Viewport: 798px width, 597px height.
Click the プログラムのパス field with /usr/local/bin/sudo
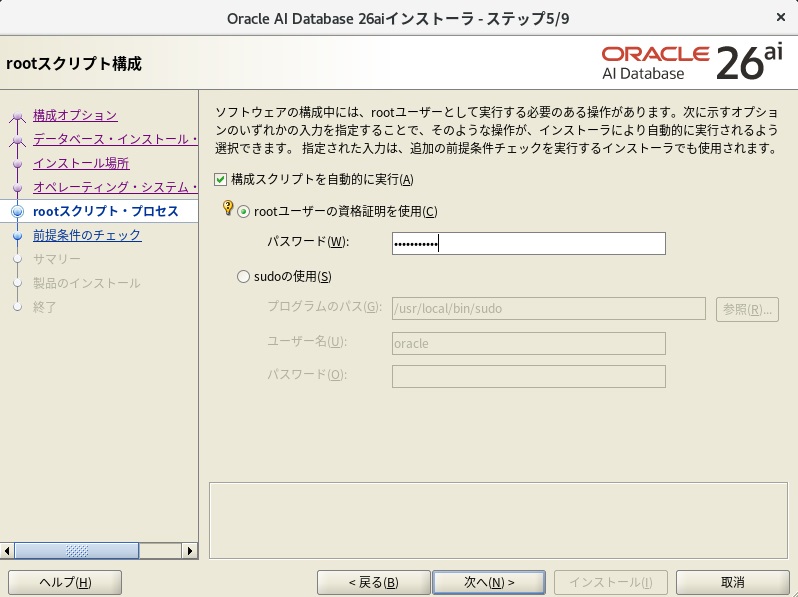point(549,309)
